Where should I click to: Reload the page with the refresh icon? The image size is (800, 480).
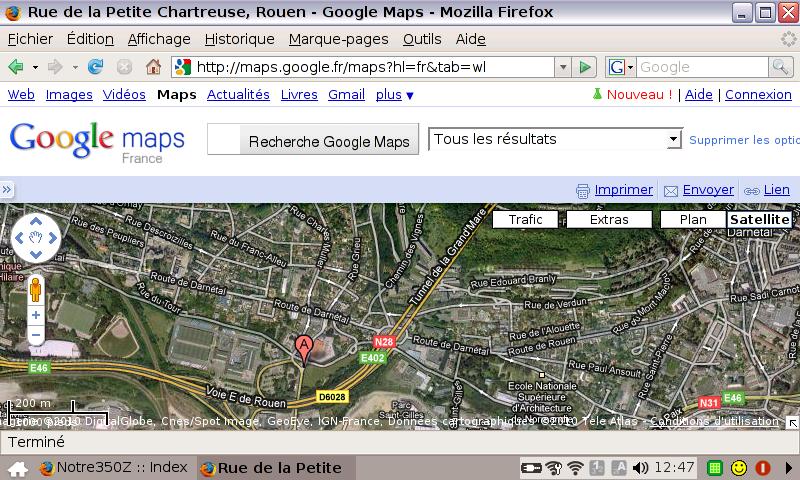(x=95, y=67)
